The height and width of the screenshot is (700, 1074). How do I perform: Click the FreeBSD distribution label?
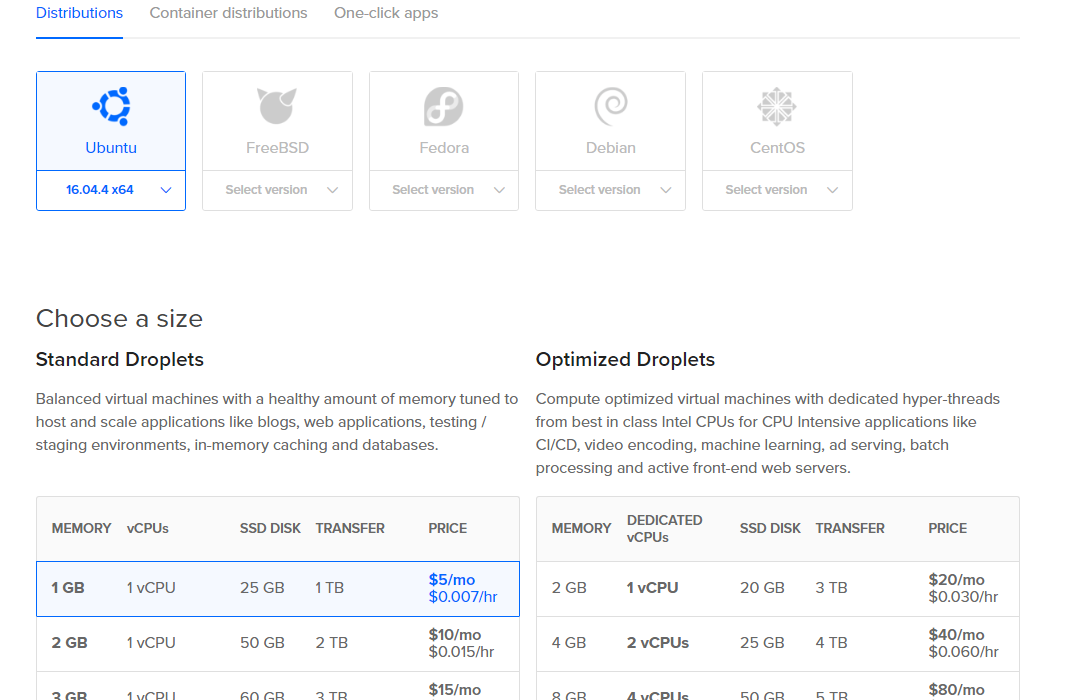(277, 148)
